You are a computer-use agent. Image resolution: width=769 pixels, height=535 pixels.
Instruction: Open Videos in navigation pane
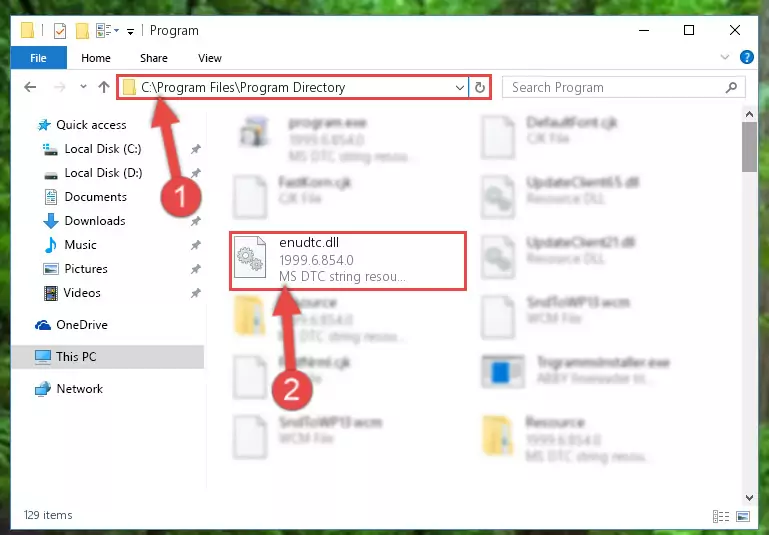(x=82, y=293)
